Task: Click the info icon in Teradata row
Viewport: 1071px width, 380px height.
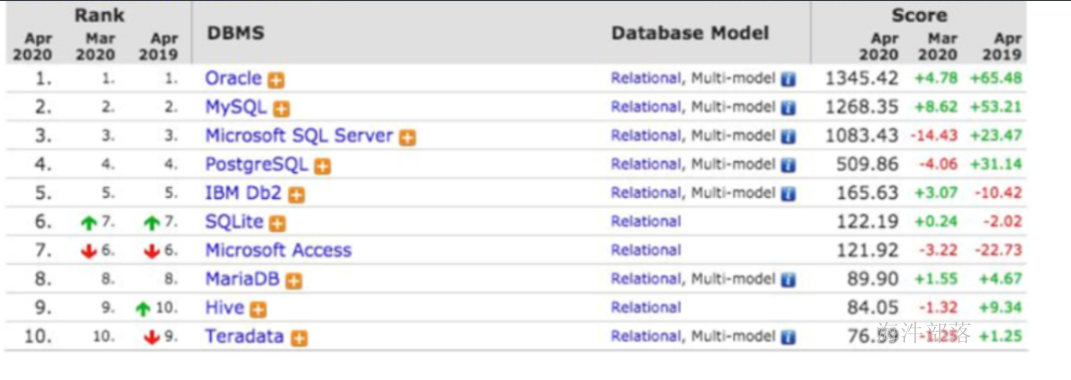Action: coord(788,337)
